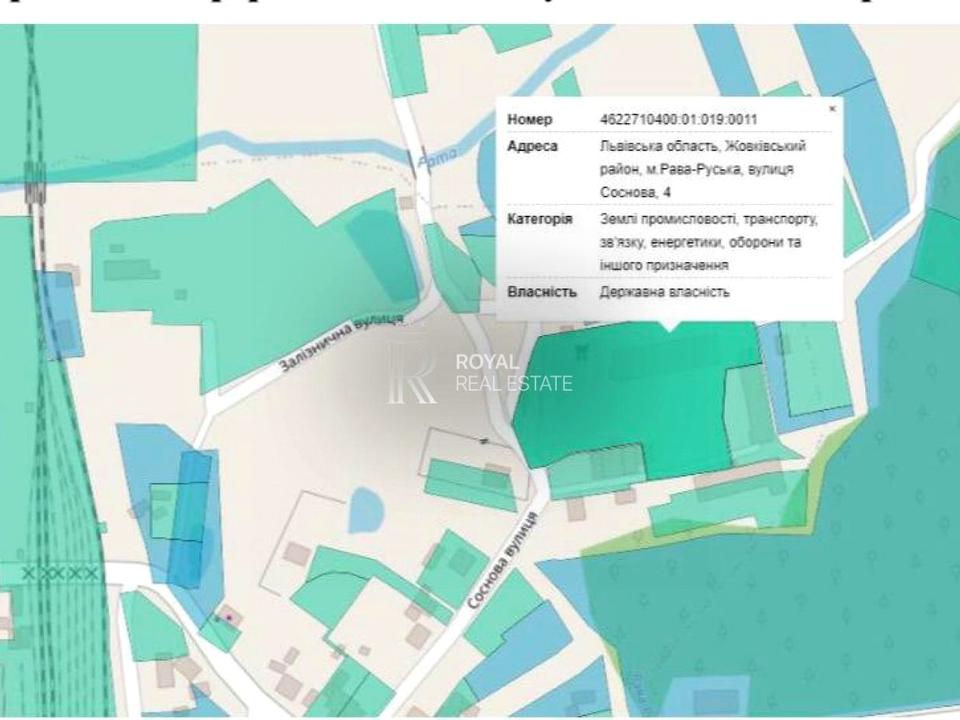Click the small blue pond
Screen dimensions: 960x720
click(x=366, y=510)
